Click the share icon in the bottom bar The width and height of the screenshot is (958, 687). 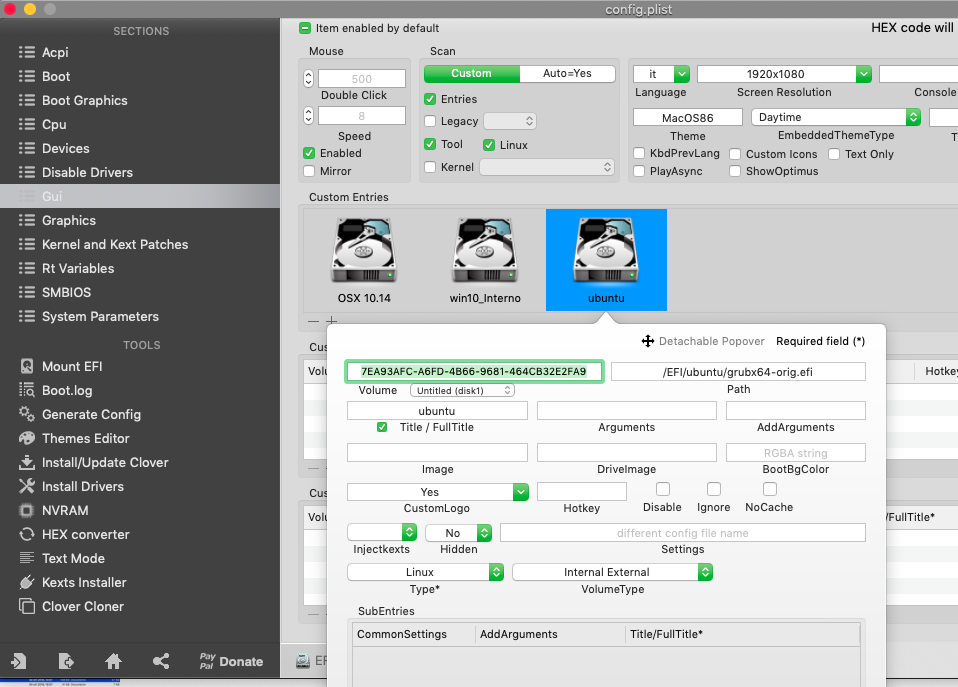[161, 661]
